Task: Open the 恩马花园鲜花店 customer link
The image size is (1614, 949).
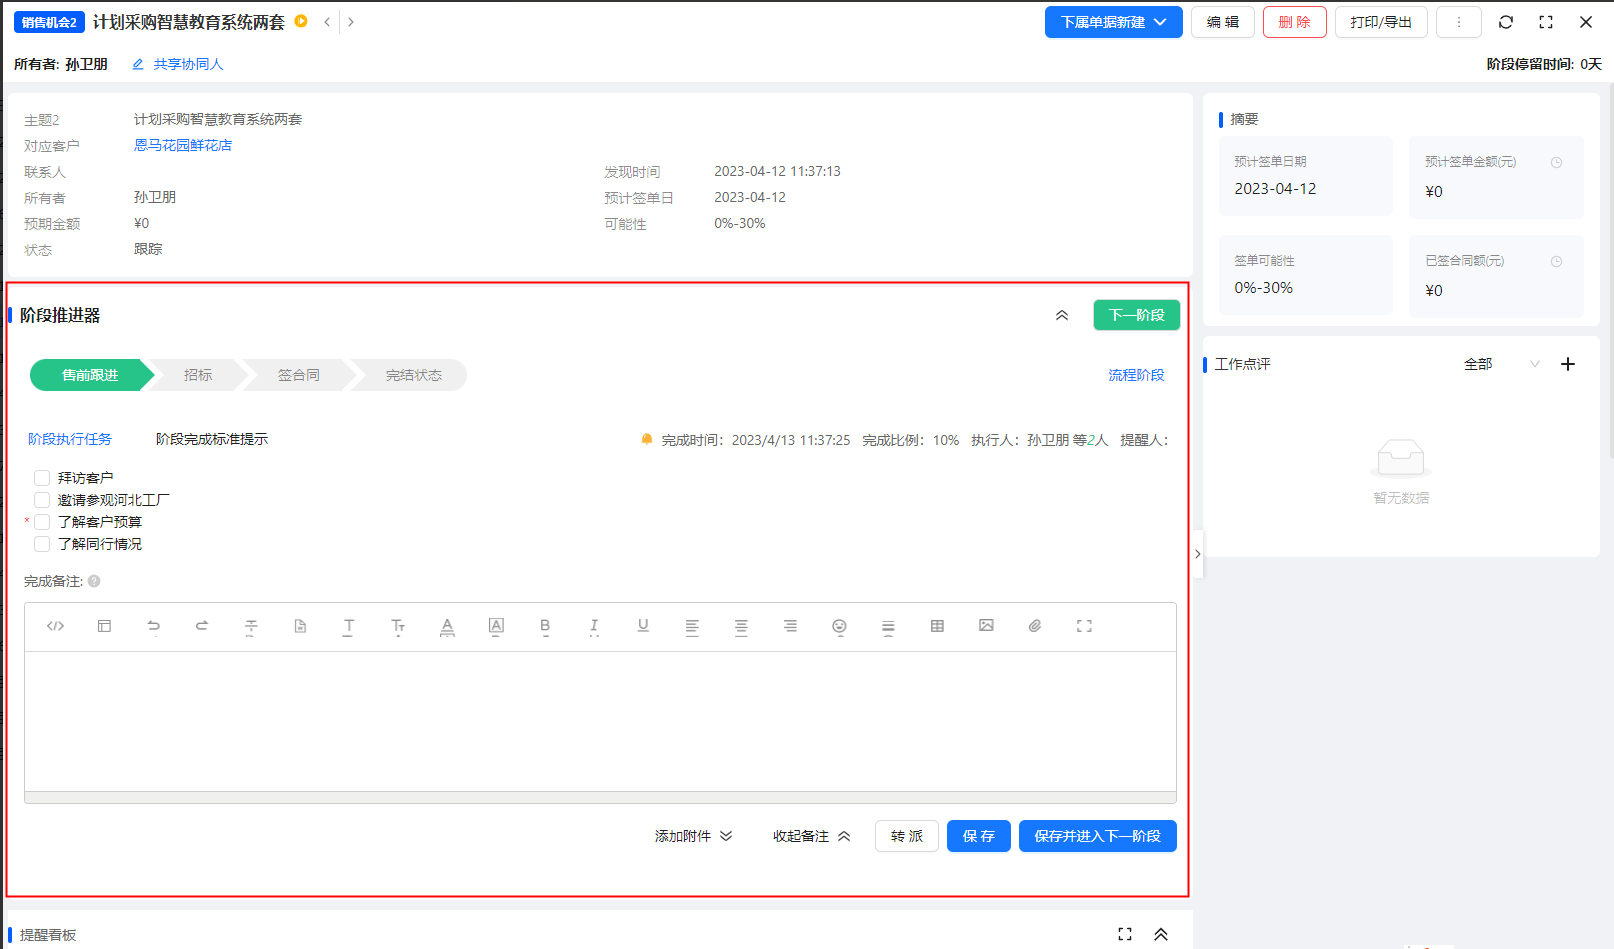Action: pos(183,145)
